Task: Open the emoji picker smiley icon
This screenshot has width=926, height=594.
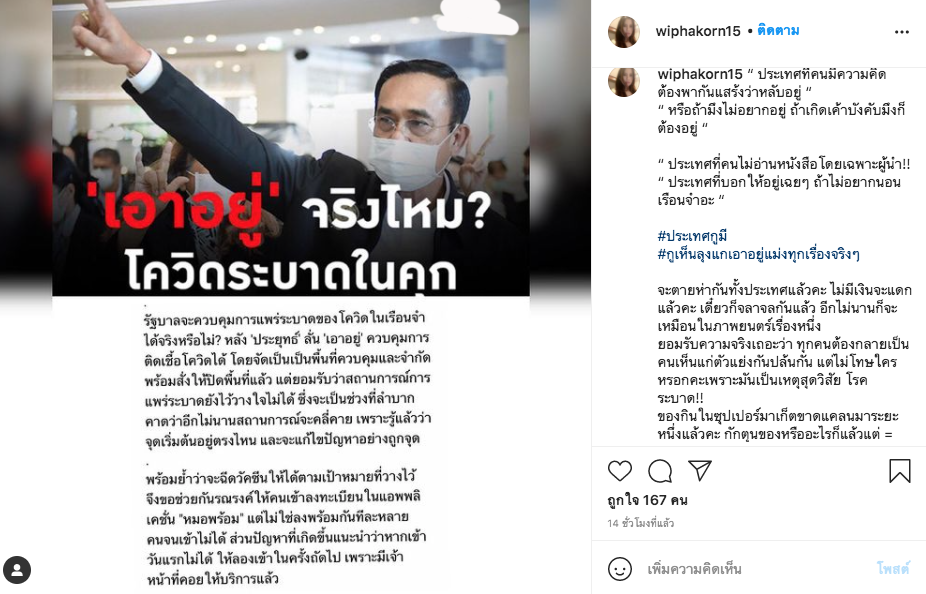Action: point(619,569)
